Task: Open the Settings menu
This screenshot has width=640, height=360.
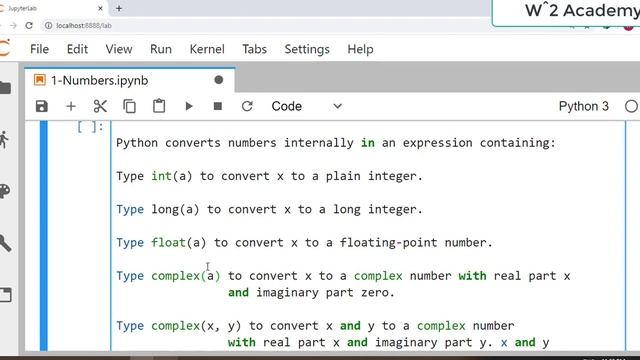Action: [x=307, y=49]
